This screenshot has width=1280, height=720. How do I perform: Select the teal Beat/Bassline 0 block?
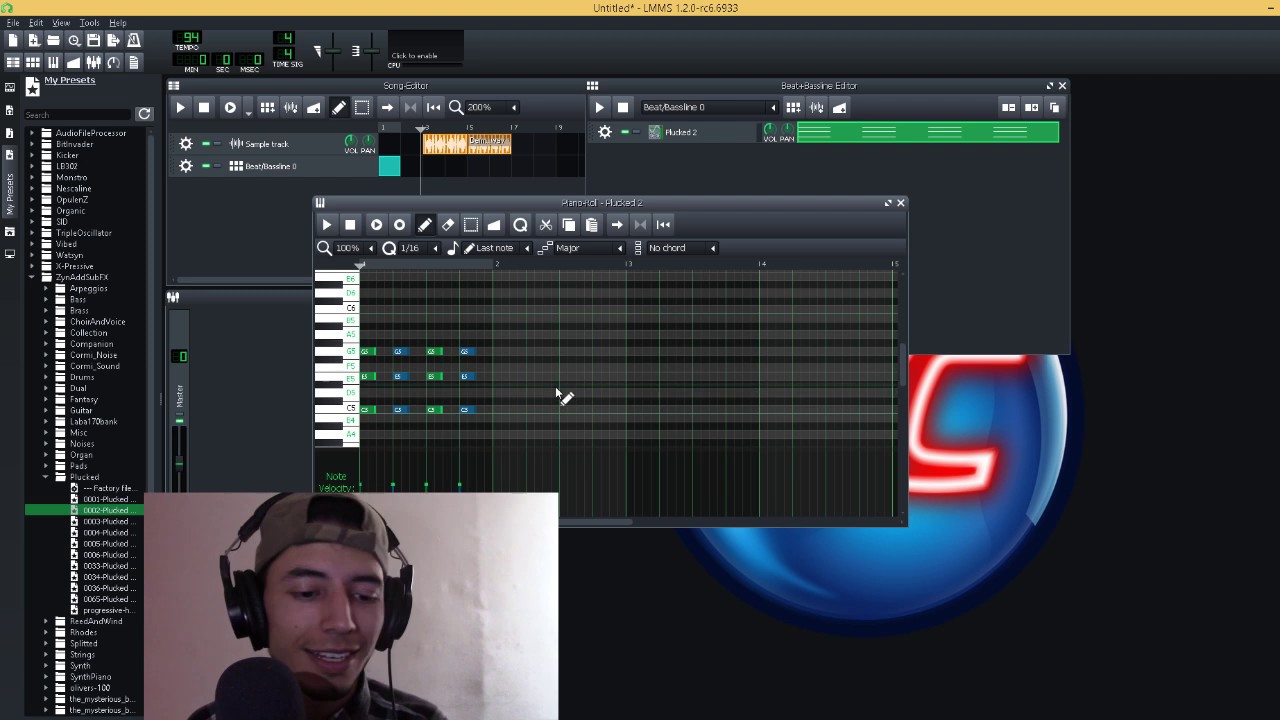389,166
